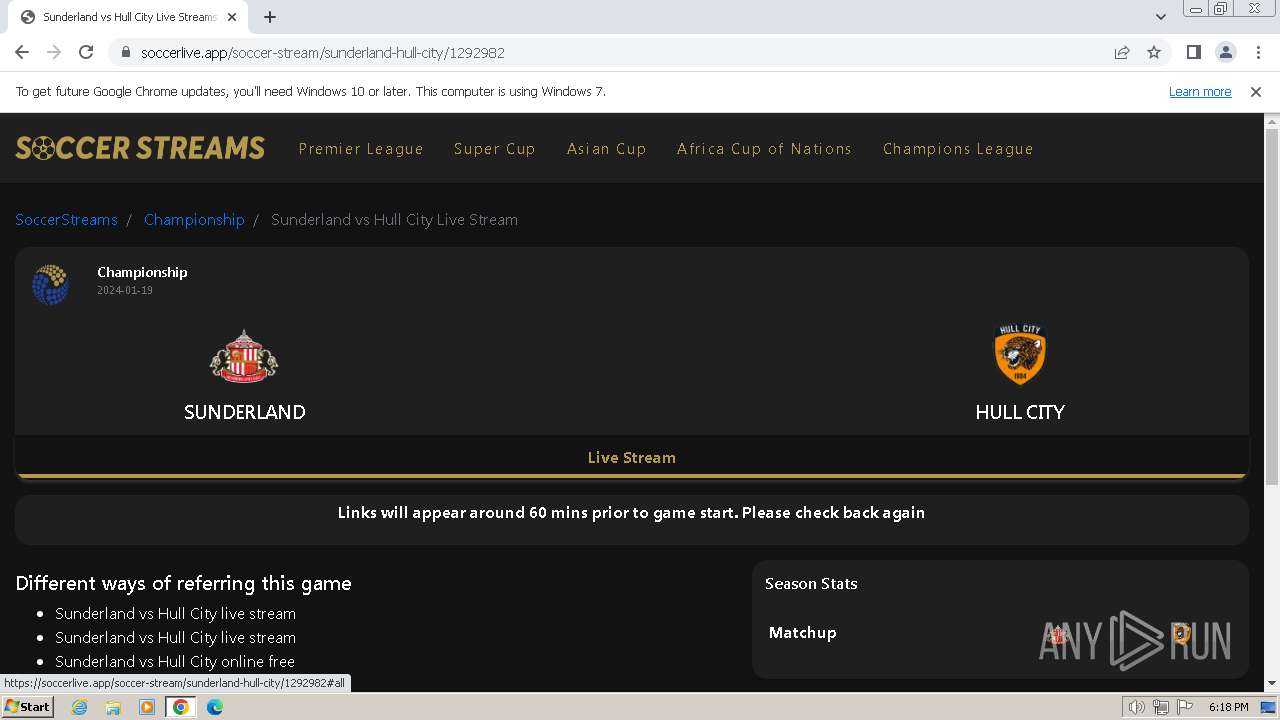1280x720 pixels.
Task: Reload the soccerlive.app page
Action: click(x=86, y=52)
